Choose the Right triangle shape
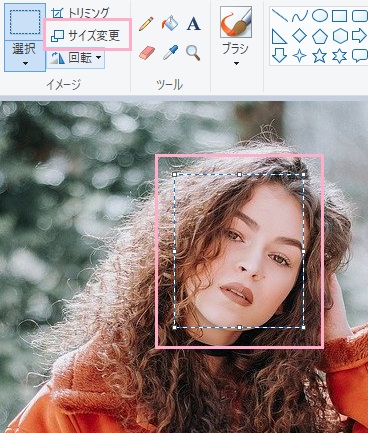 tap(279, 36)
